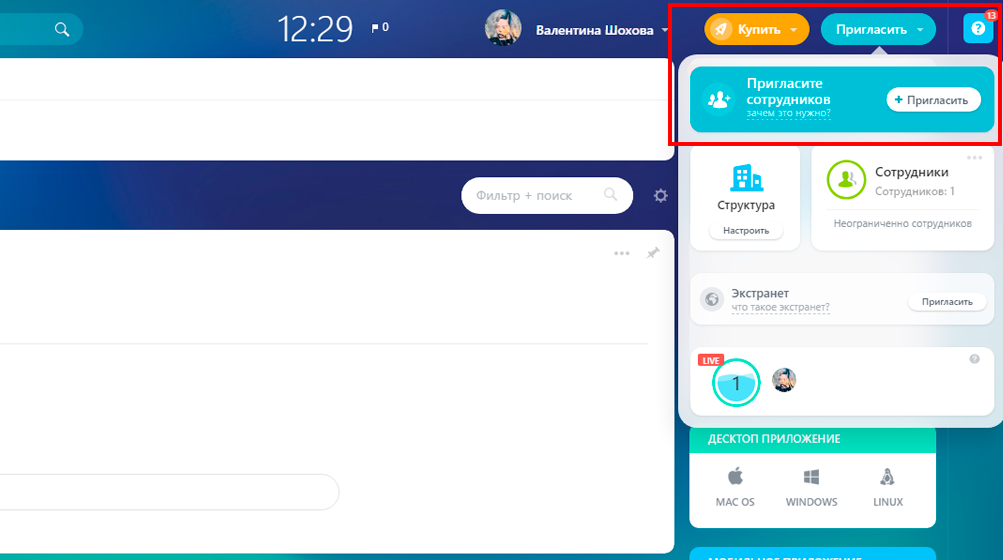This screenshot has height=560, width=1003.
Task: Click the + Пригласить button in banner
Action: [933, 100]
